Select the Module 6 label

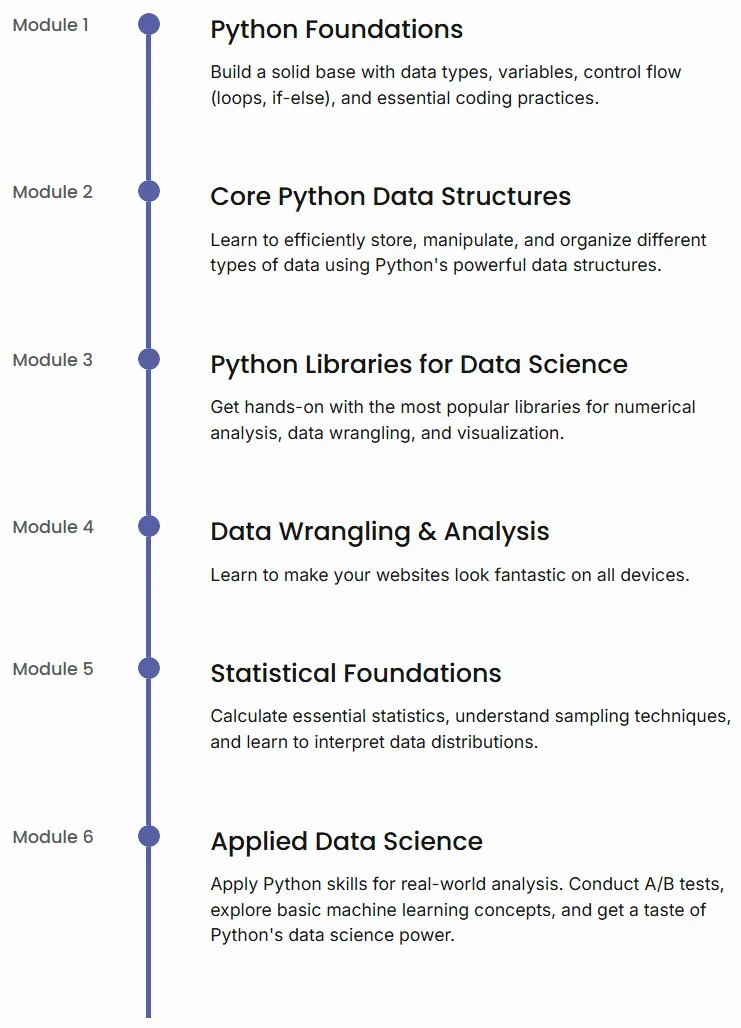click(53, 837)
